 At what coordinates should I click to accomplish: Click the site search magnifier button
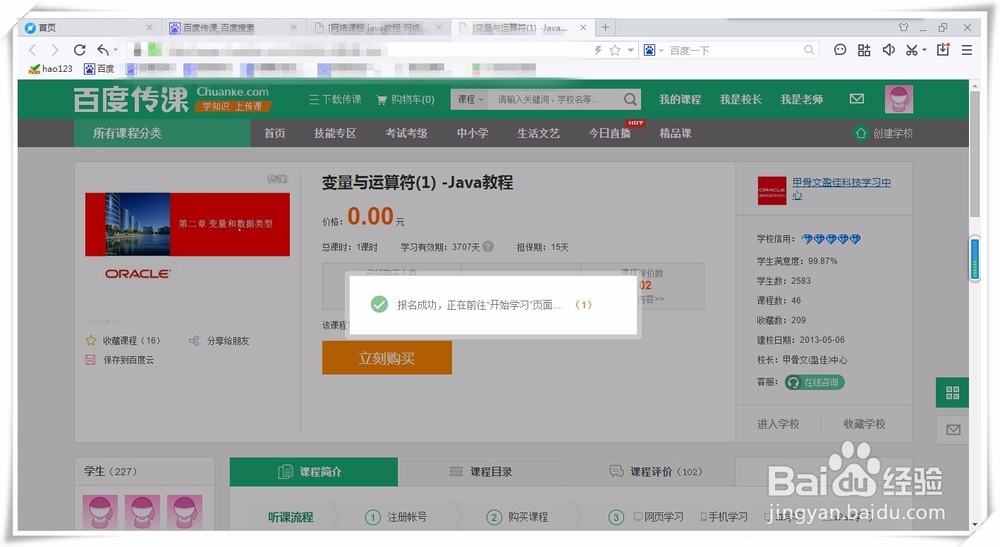coord(630,99)
